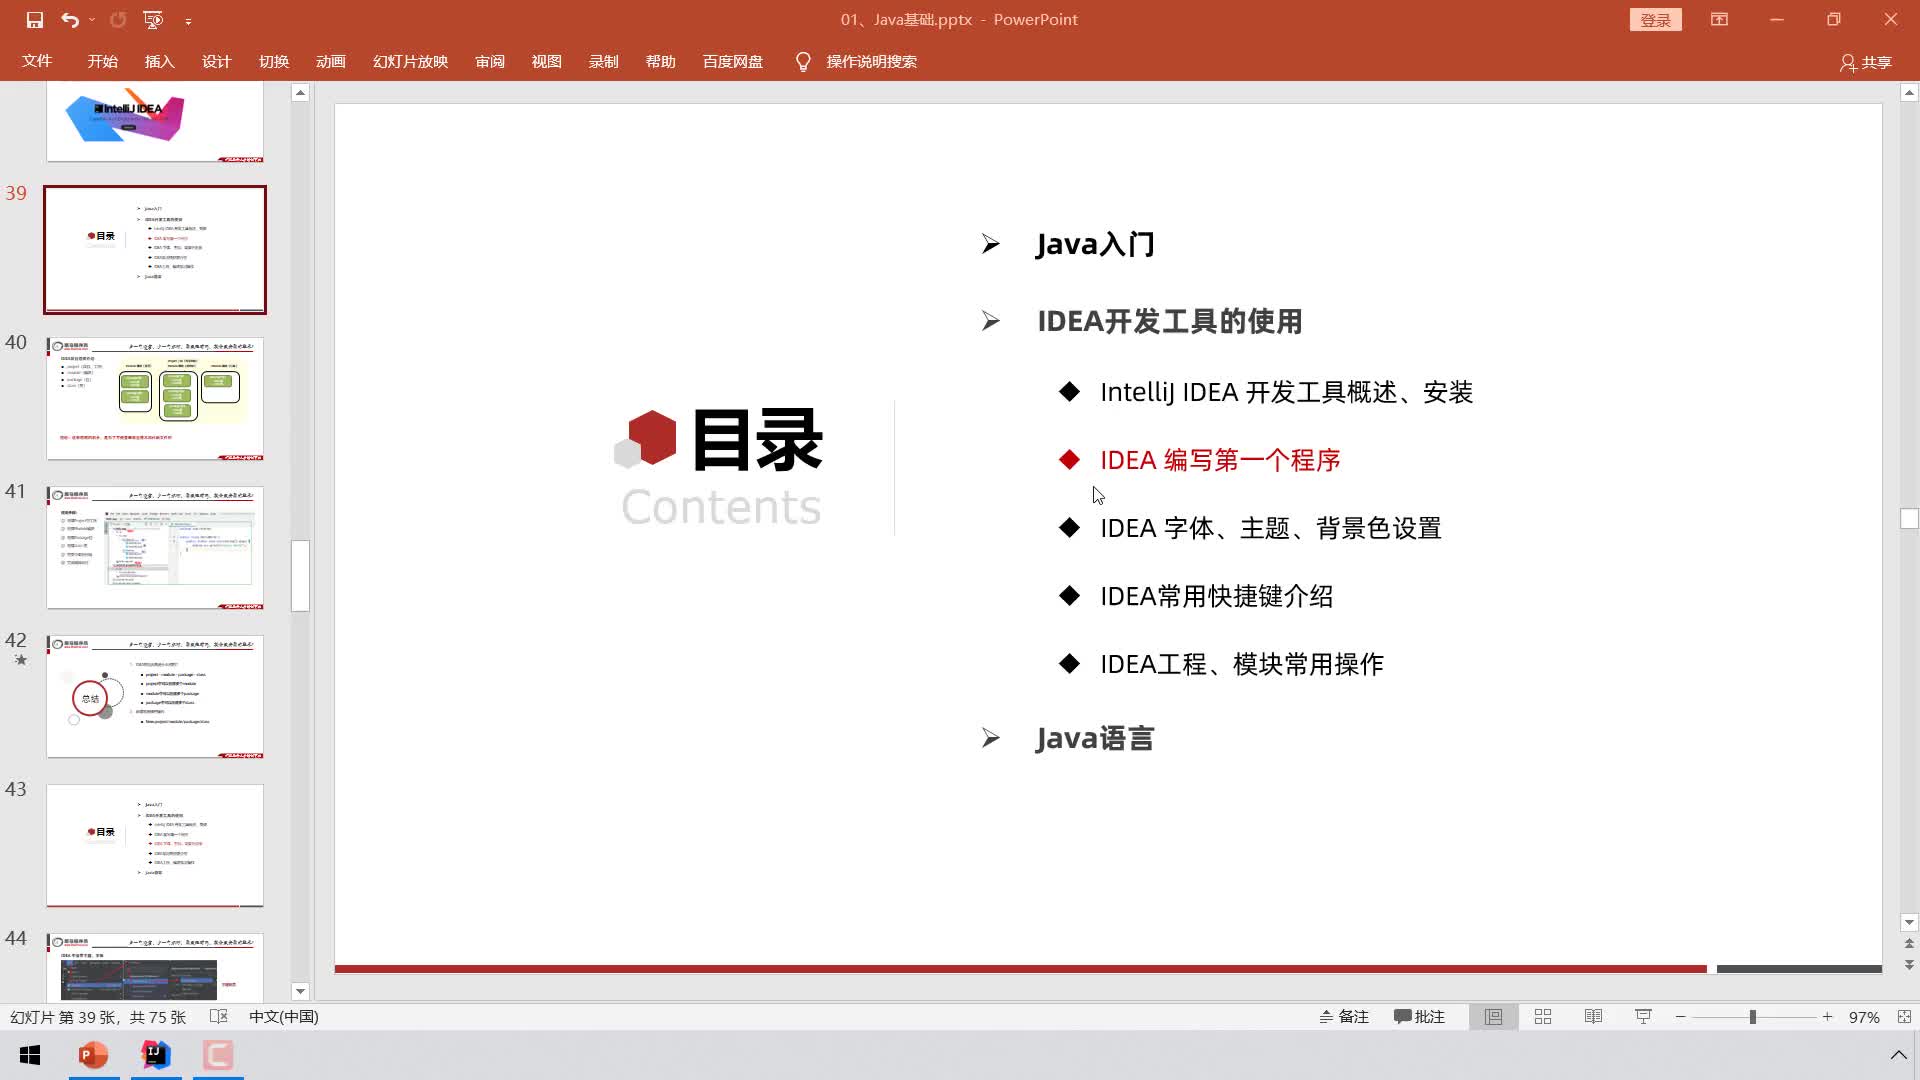The height and width of the screenshot is (1080, 1920).
Task: Click the thumbnail pane scrollbar handle
Action: [300, 575]
